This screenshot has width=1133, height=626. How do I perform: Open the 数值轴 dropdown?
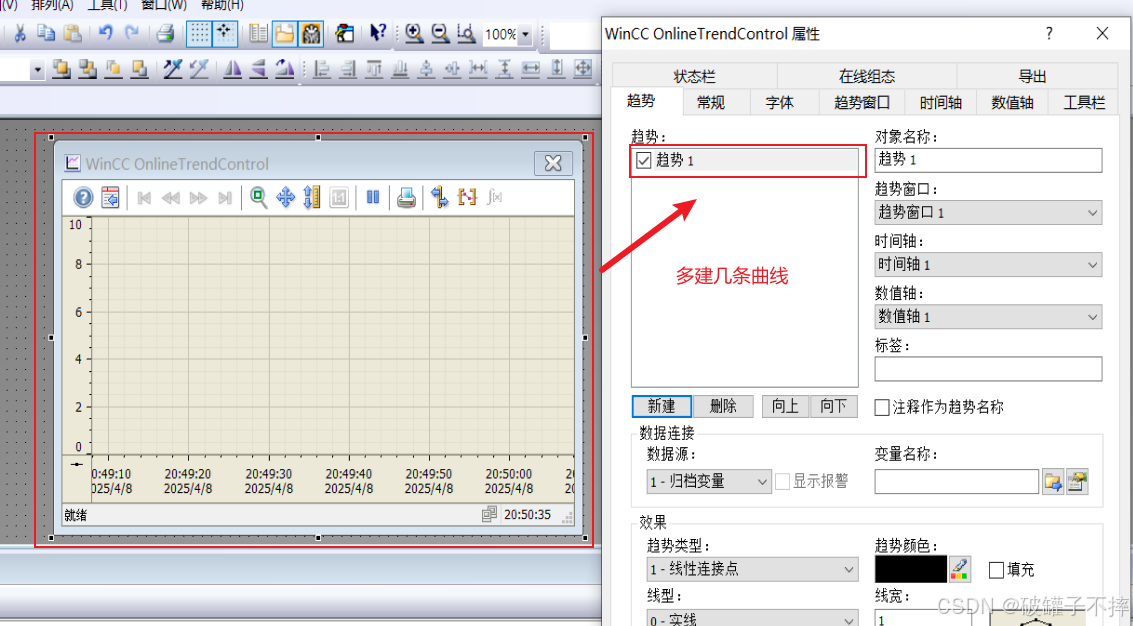tap(988, 317)
